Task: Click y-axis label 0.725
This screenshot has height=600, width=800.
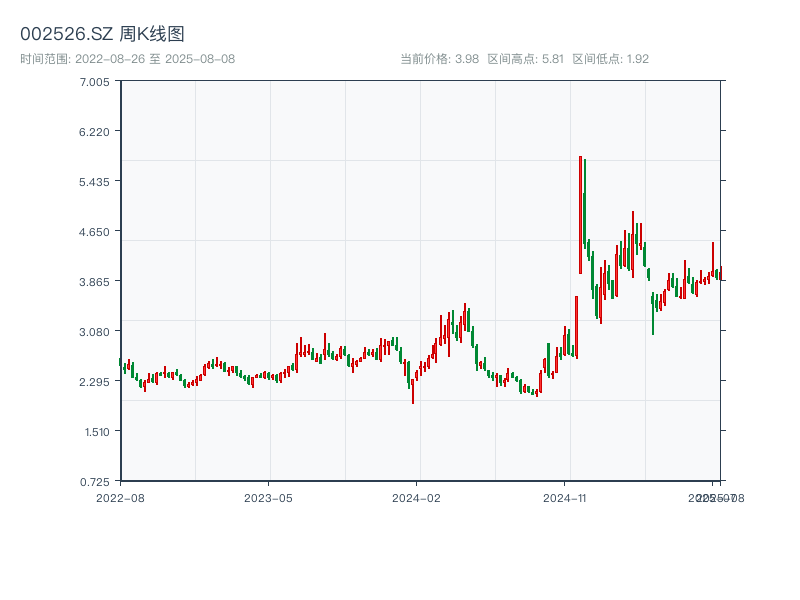Action: click(x=94, y=482)
